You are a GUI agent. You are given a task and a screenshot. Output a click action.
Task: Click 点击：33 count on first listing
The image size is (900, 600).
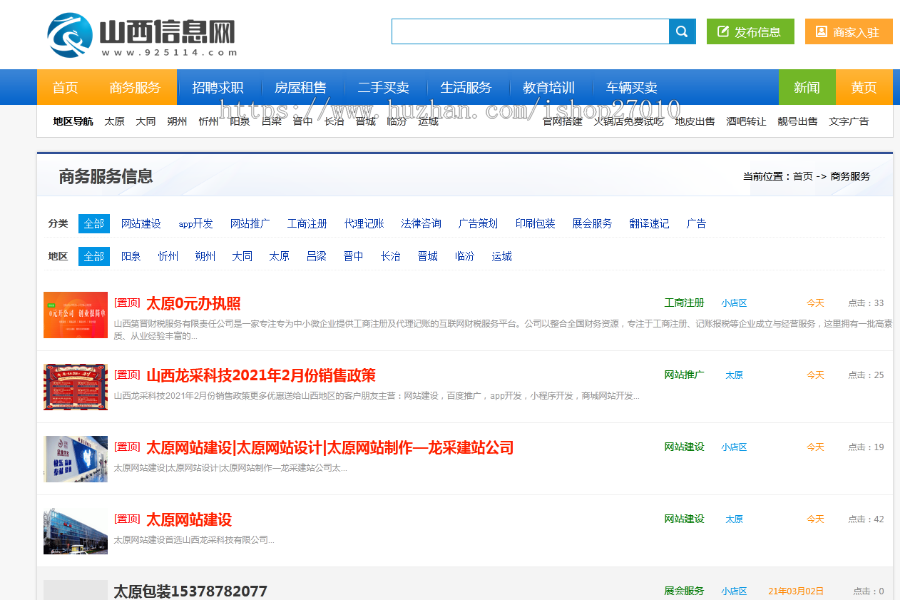866,303
